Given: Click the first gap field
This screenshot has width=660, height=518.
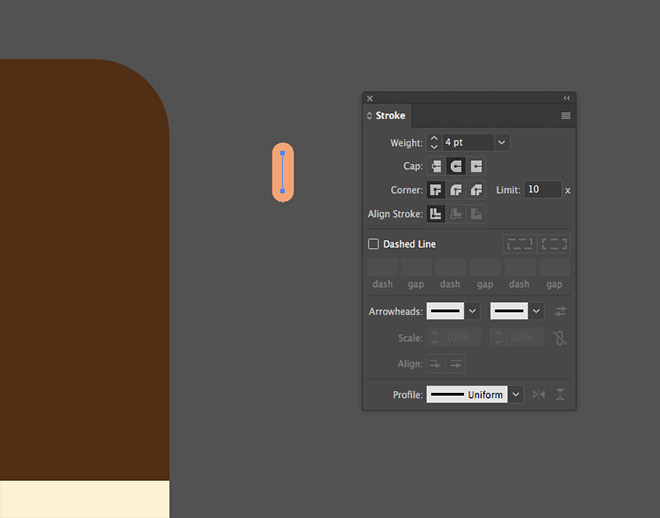Looking at the screenshot, I should tap(417, 267).
